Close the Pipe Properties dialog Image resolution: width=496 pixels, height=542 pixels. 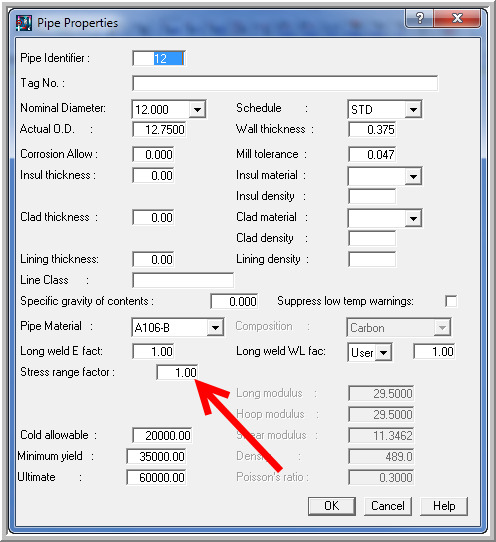(x=457, y=18)
